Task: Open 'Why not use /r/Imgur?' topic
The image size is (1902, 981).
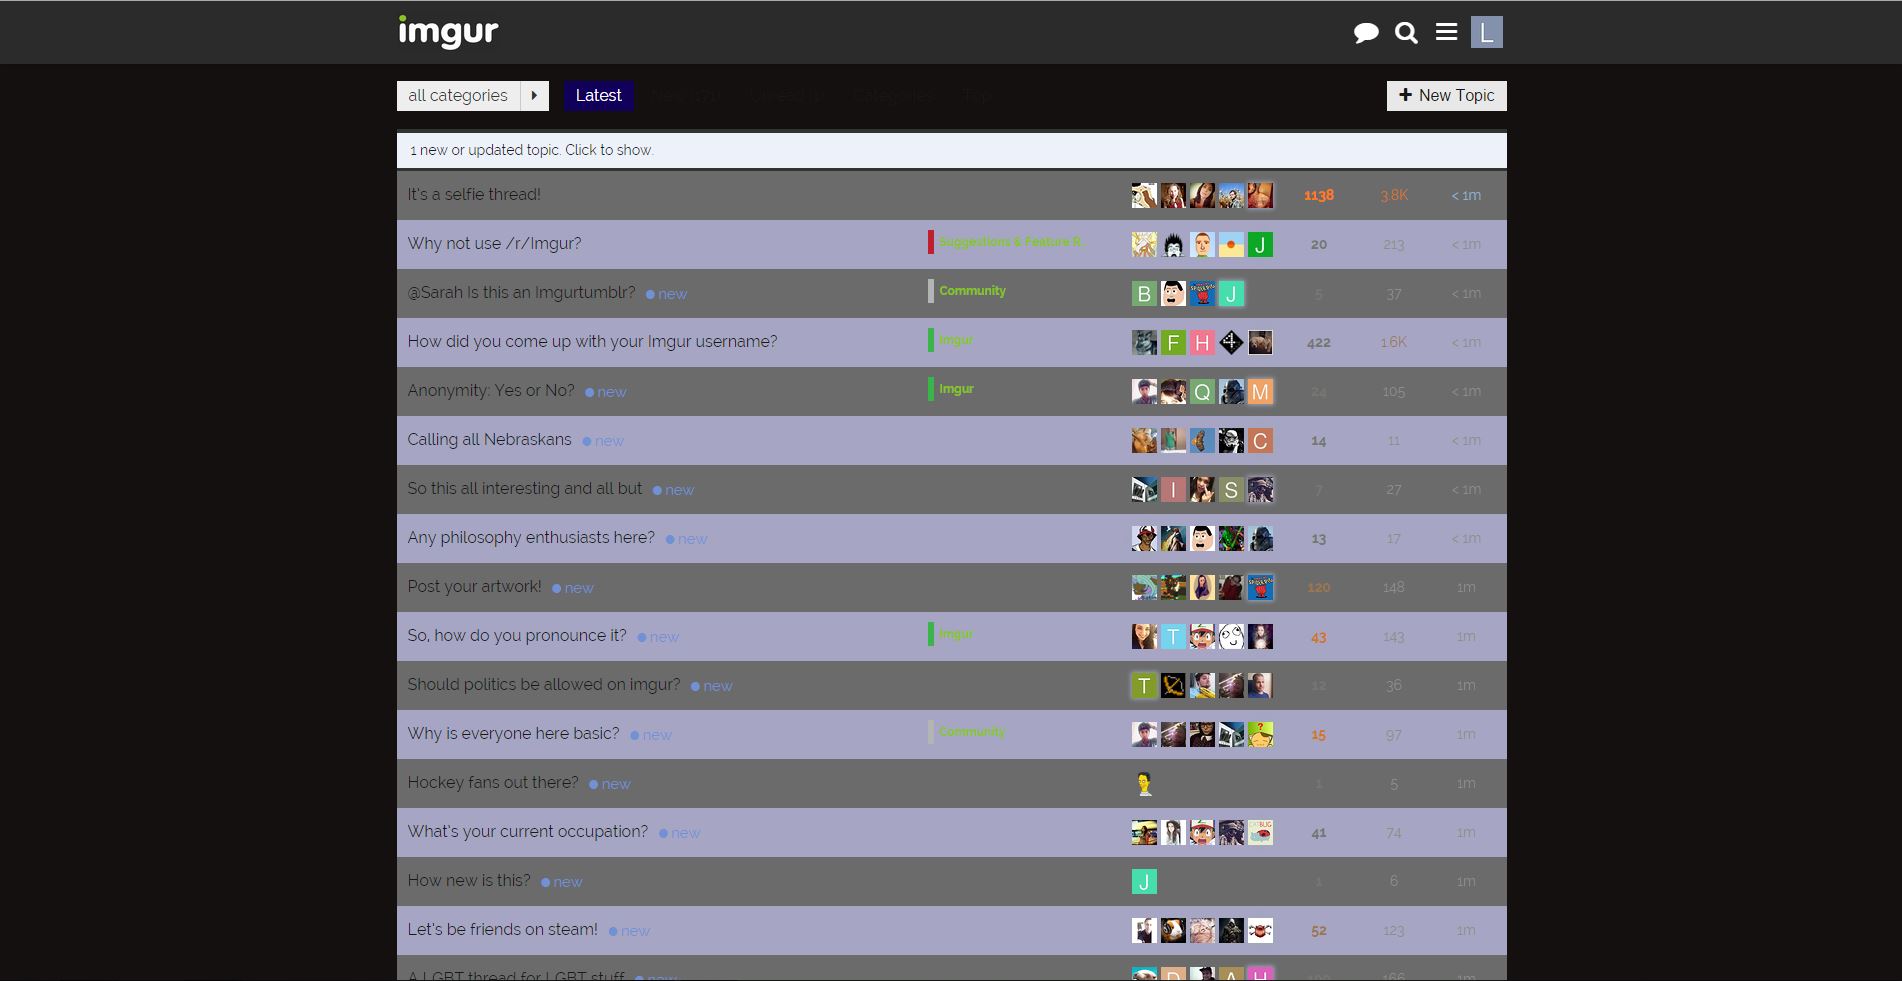Action: (x=494, y=243)
